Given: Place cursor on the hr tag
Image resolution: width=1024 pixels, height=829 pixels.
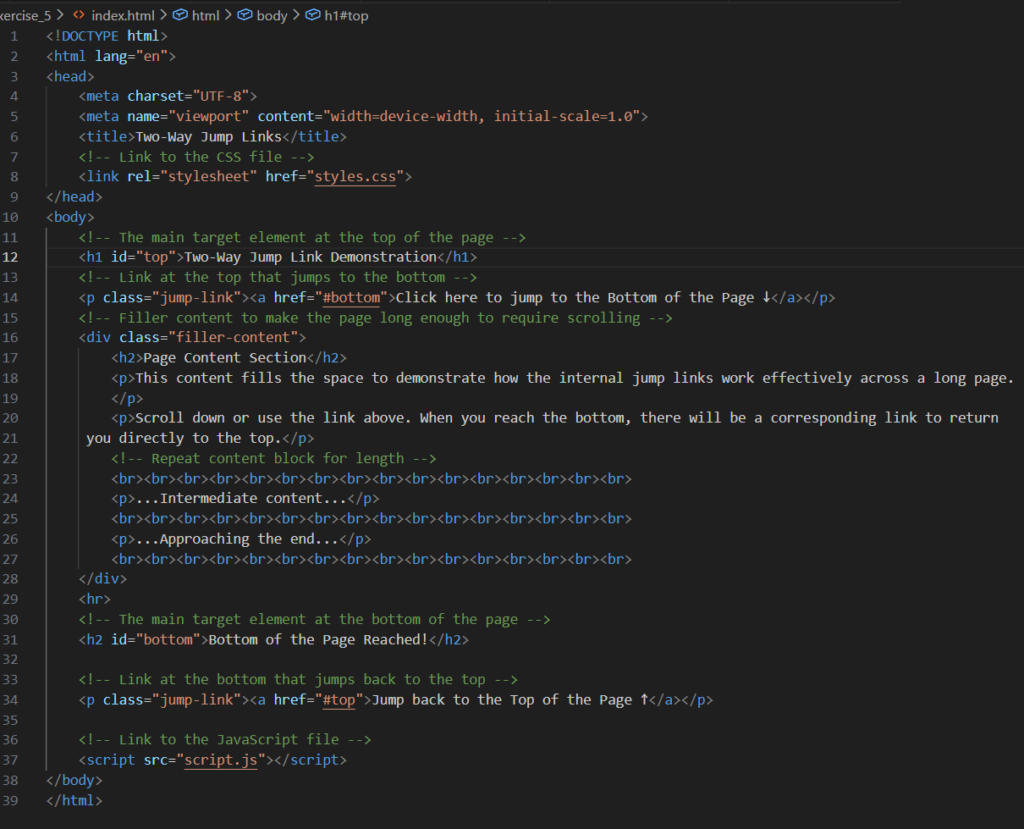Looking at the screenshot, I should tap(95, 599).
